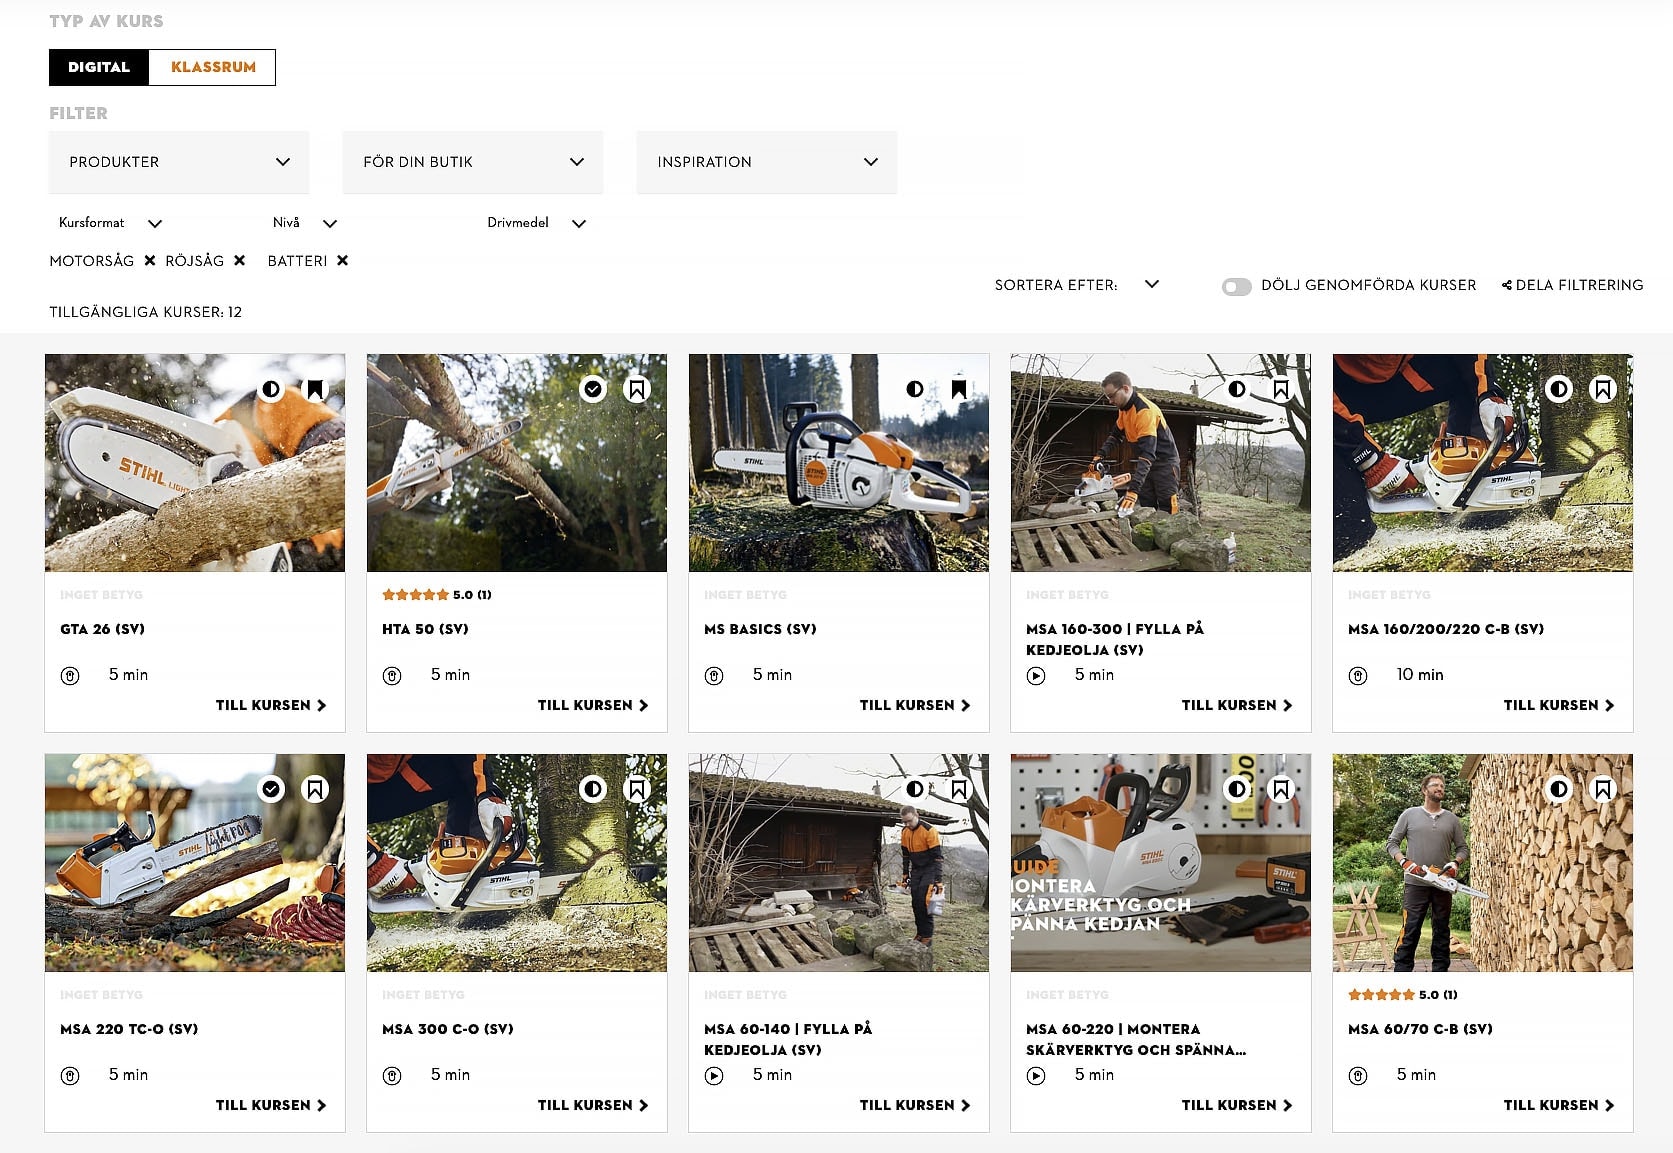Screen dimensions: 1673x1153
Task: Click the completed checkmark icon on HTA 50 card
Action: (x=593, y=389)
